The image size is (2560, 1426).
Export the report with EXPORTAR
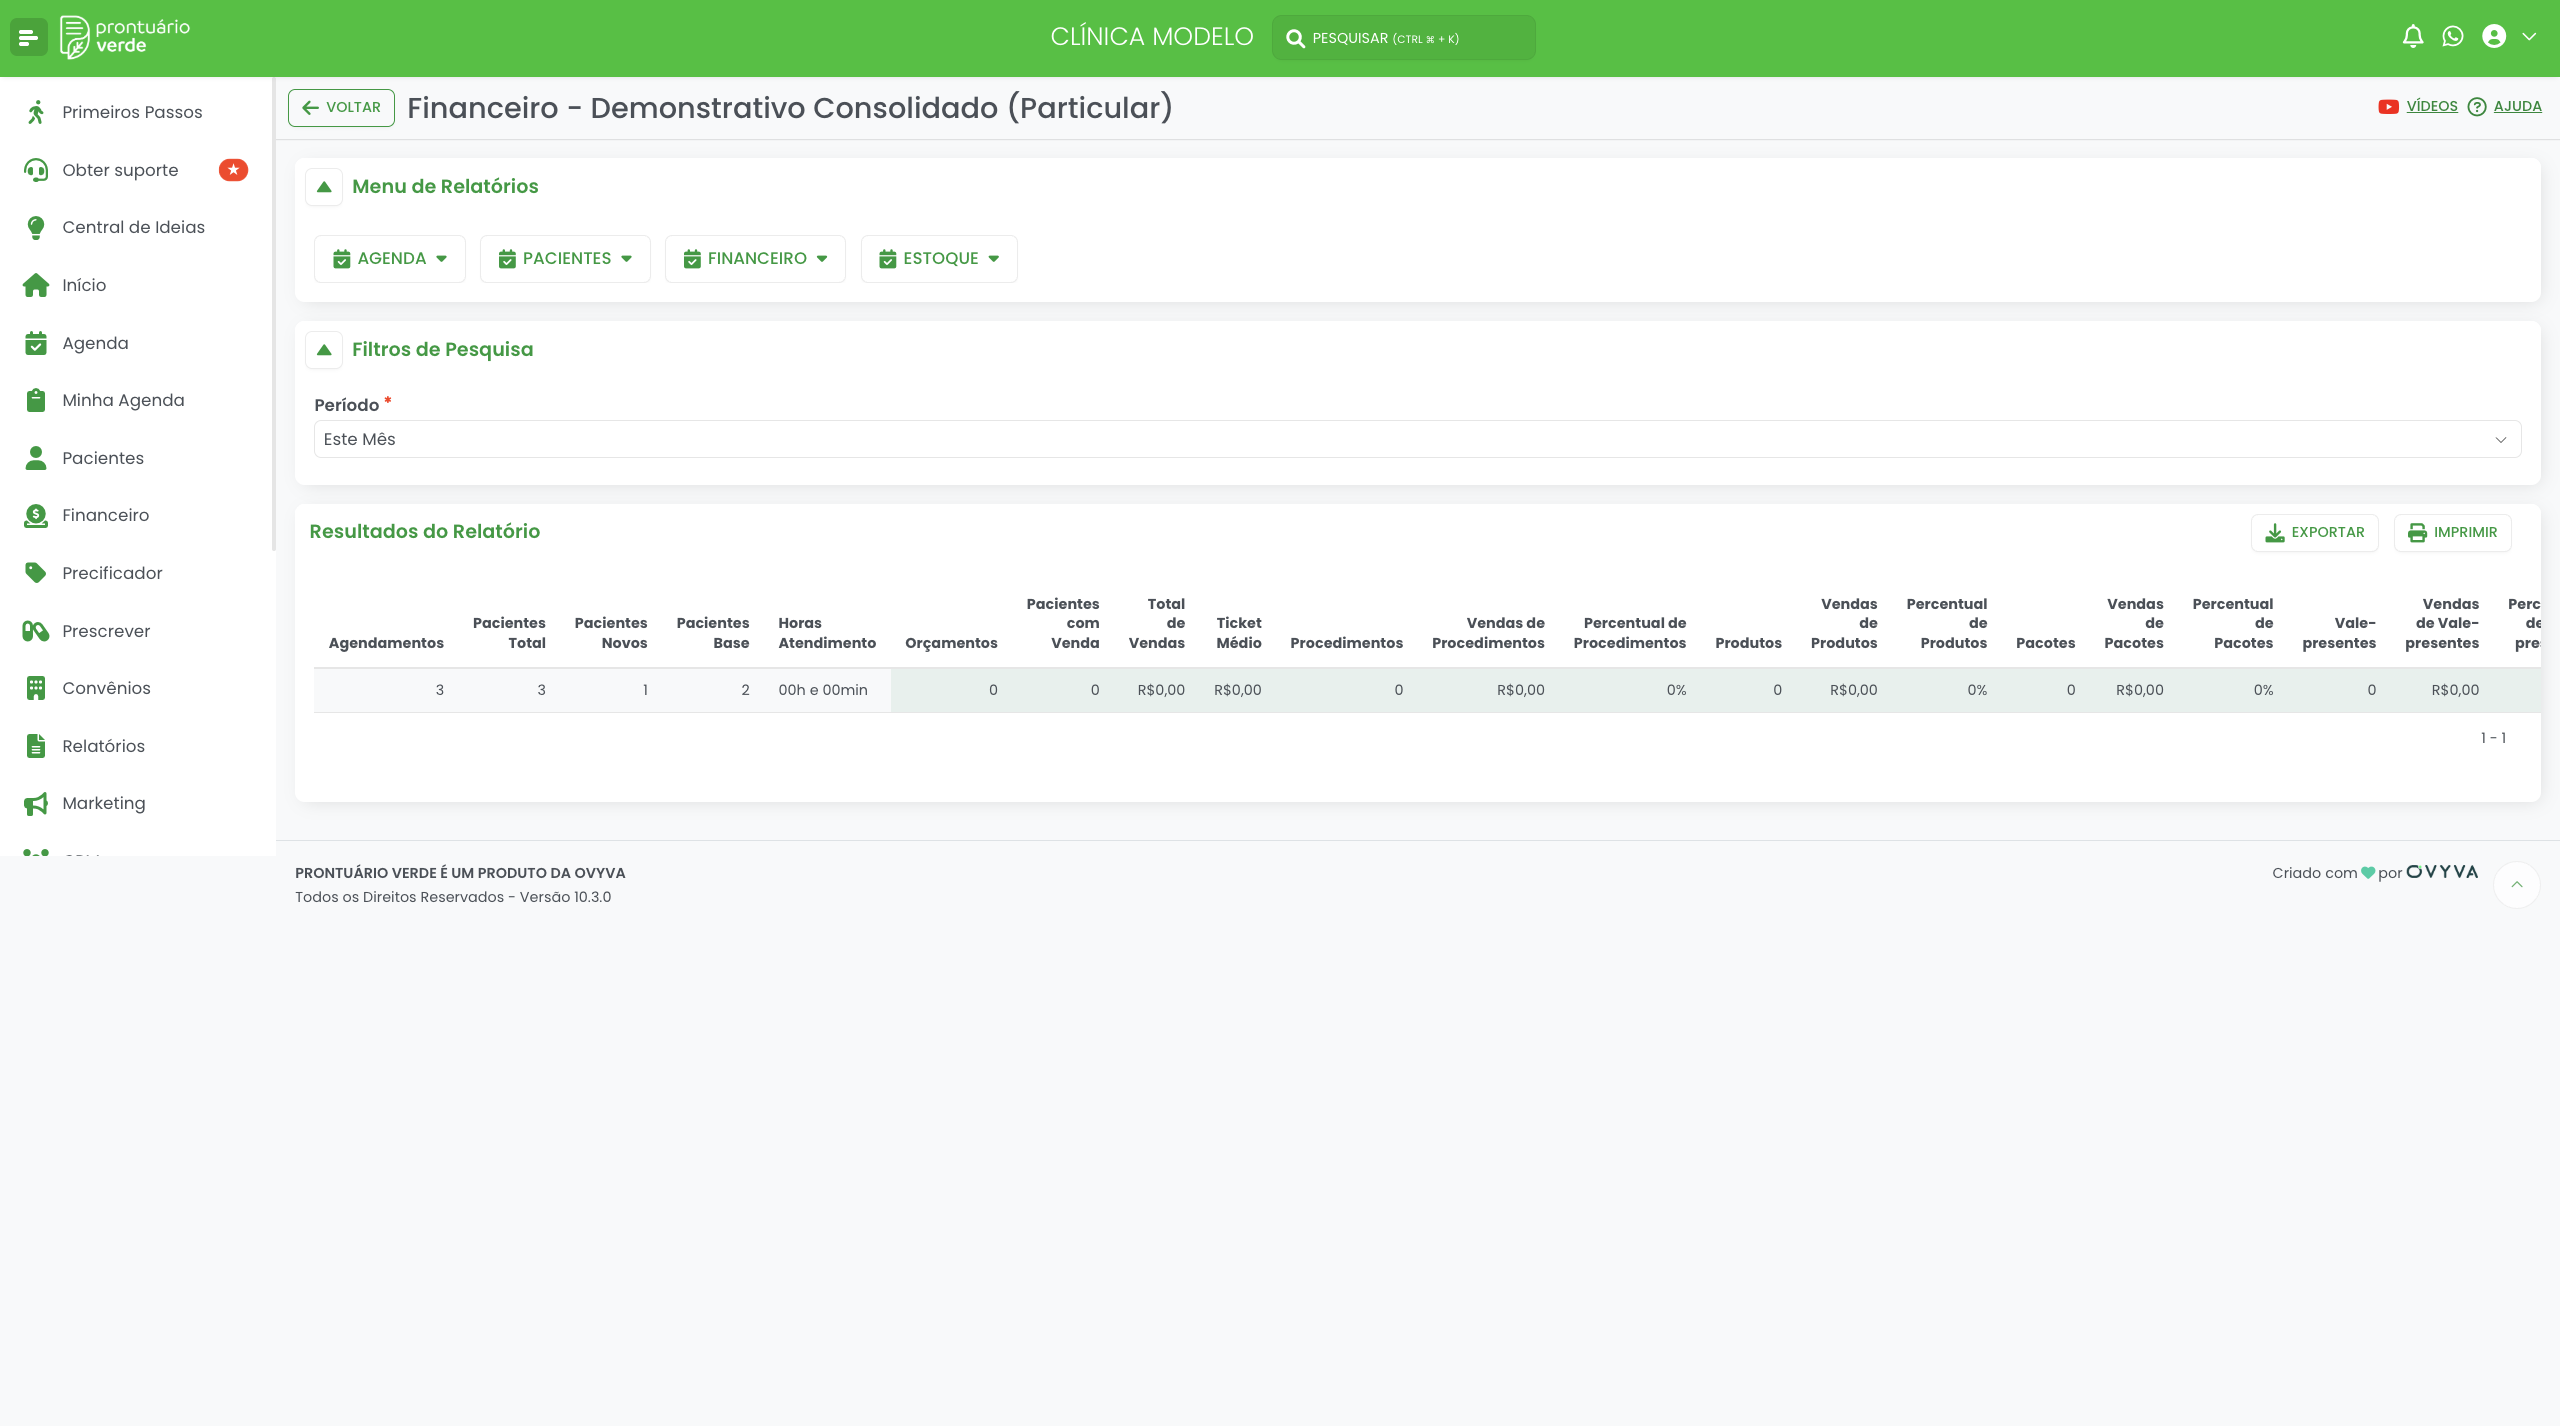coord(2314,533)
